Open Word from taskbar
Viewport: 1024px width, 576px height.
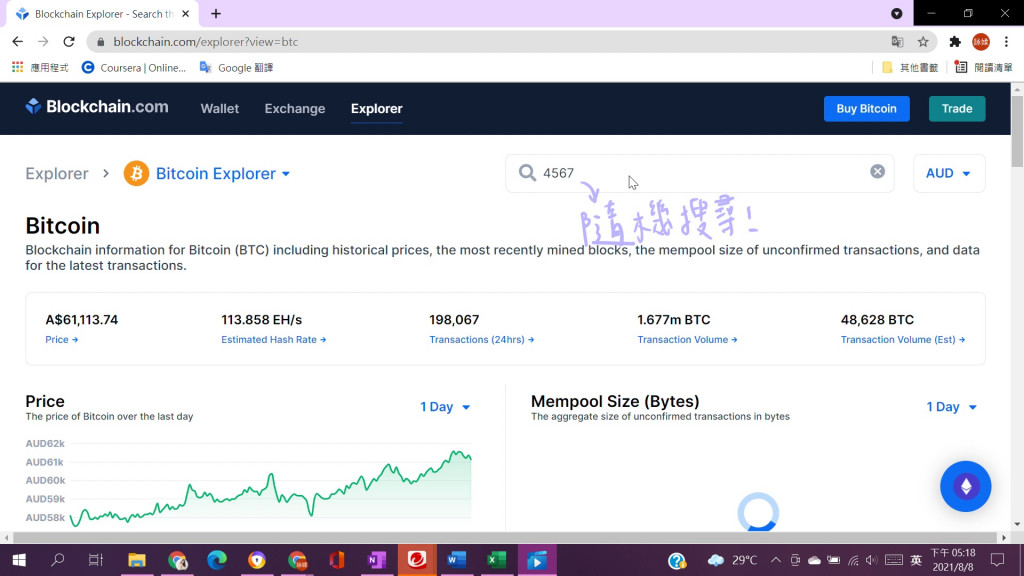[456, 560]
